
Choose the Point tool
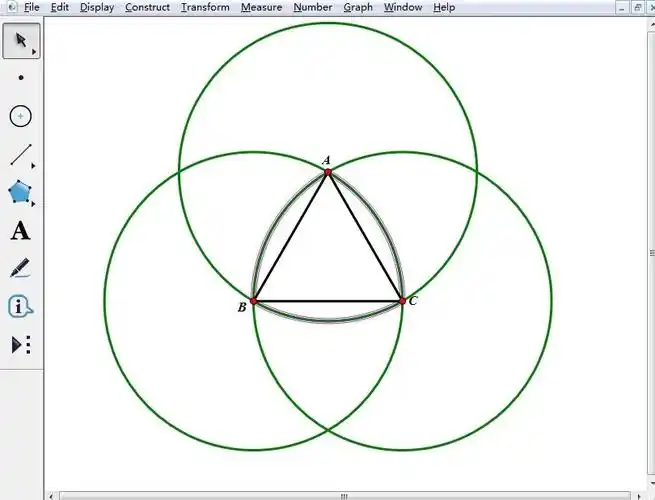(21, 77)
